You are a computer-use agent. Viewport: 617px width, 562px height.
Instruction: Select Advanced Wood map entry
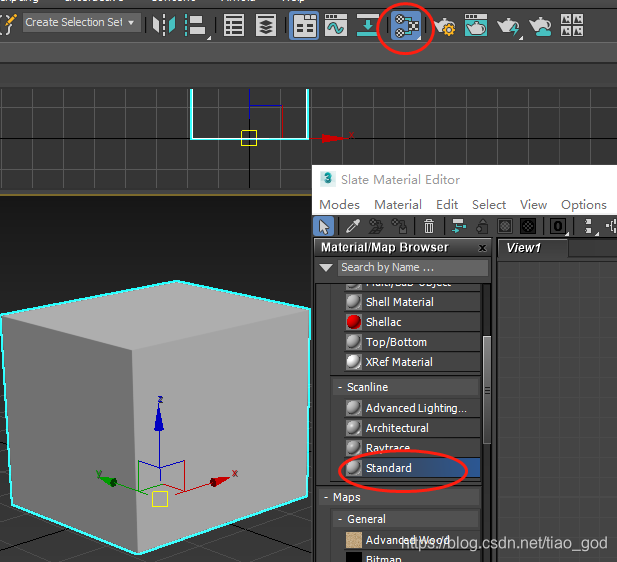(412, 540)
